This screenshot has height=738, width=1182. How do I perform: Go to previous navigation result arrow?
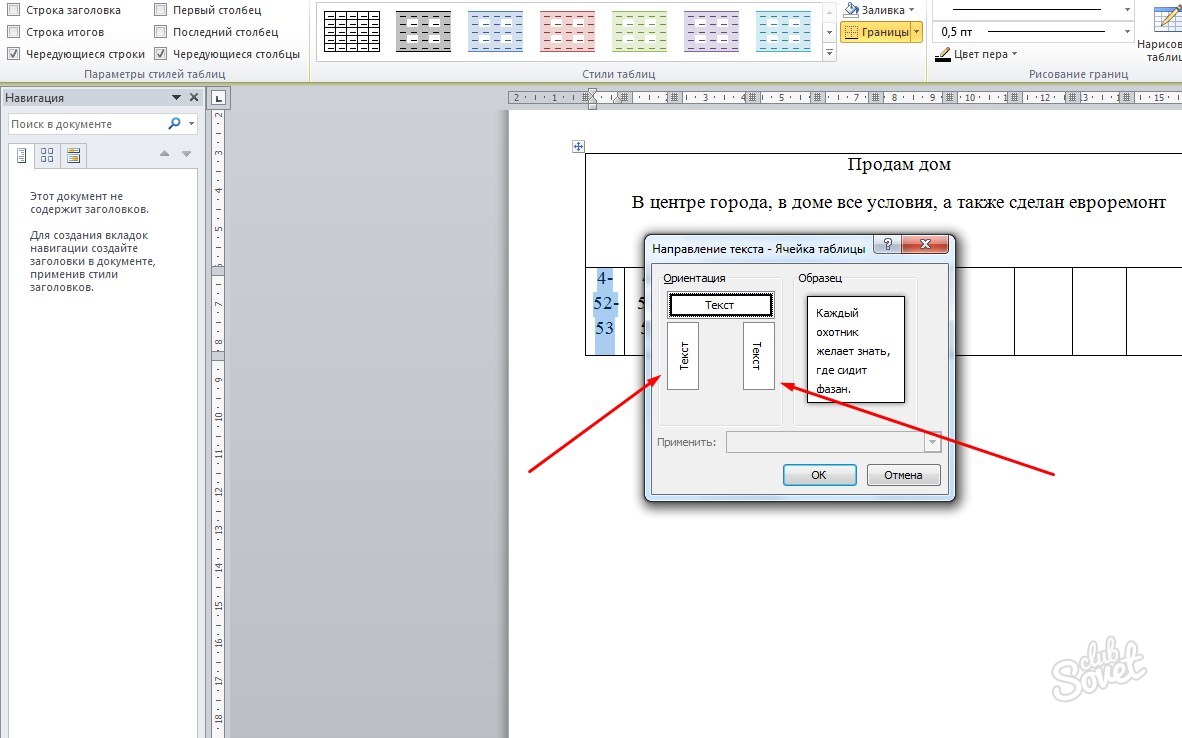[164, 154]
